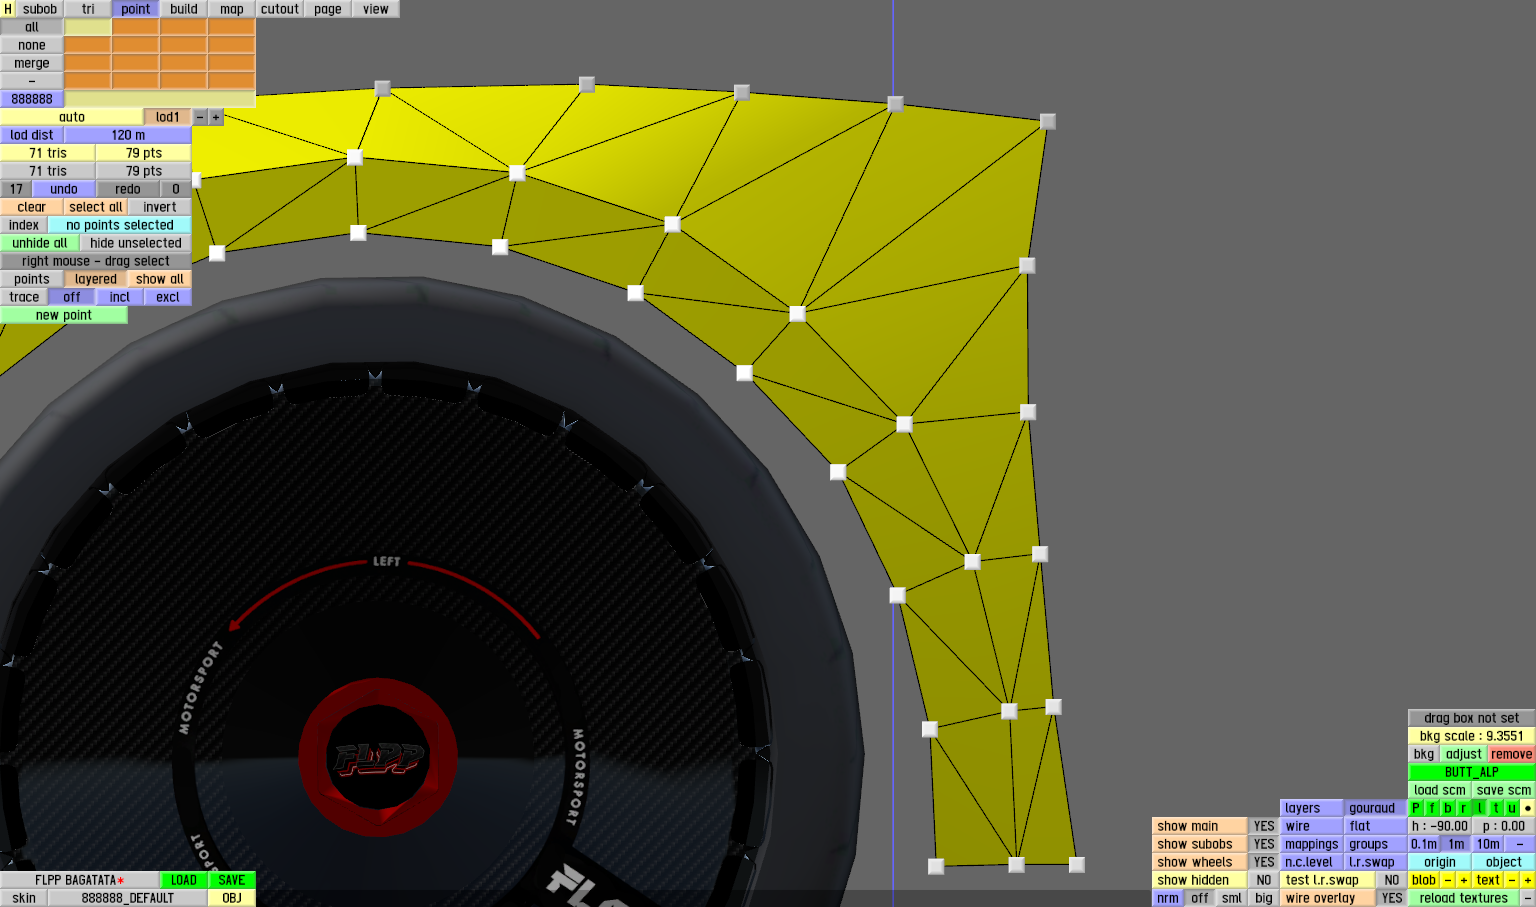Open skin selector 888888_DEFAULT
Viewport: 1536px width, 907px height.
tap(128, 898)
